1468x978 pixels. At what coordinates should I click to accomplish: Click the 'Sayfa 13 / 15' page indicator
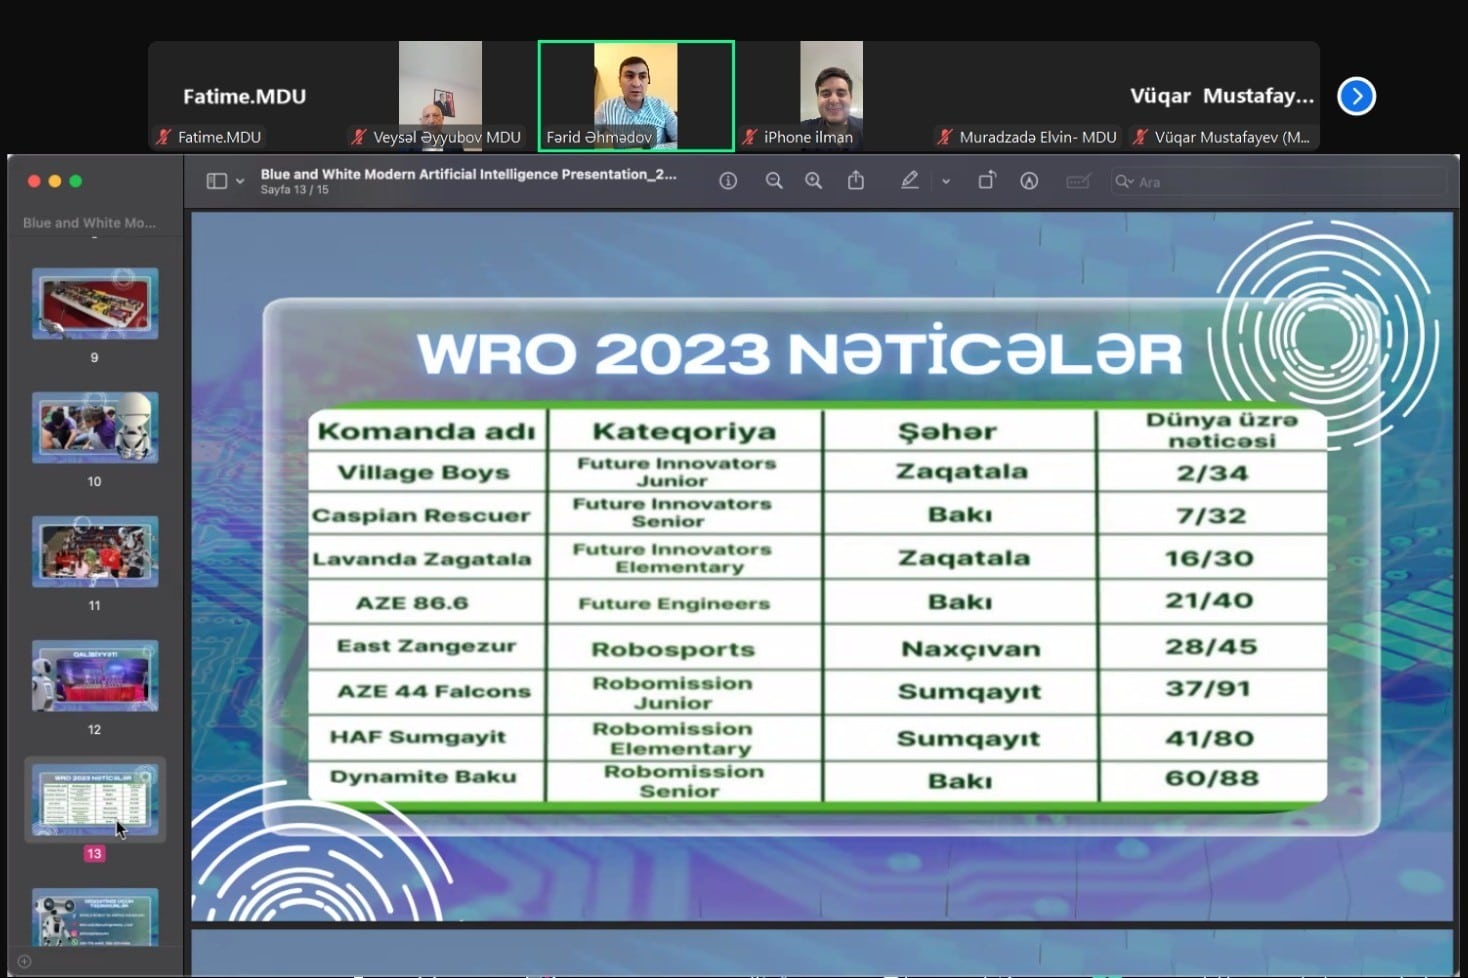[294, 190]
